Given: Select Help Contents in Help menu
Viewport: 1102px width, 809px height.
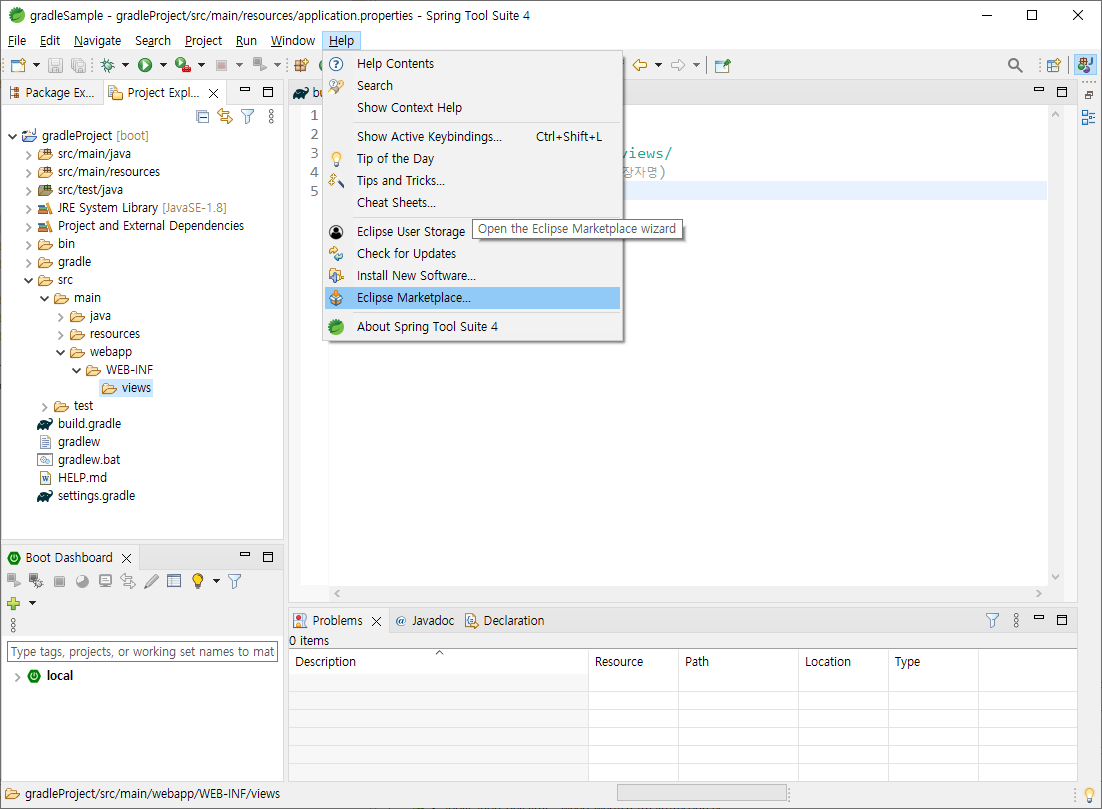Looking at the screenshot, I should tap(472, 64).
